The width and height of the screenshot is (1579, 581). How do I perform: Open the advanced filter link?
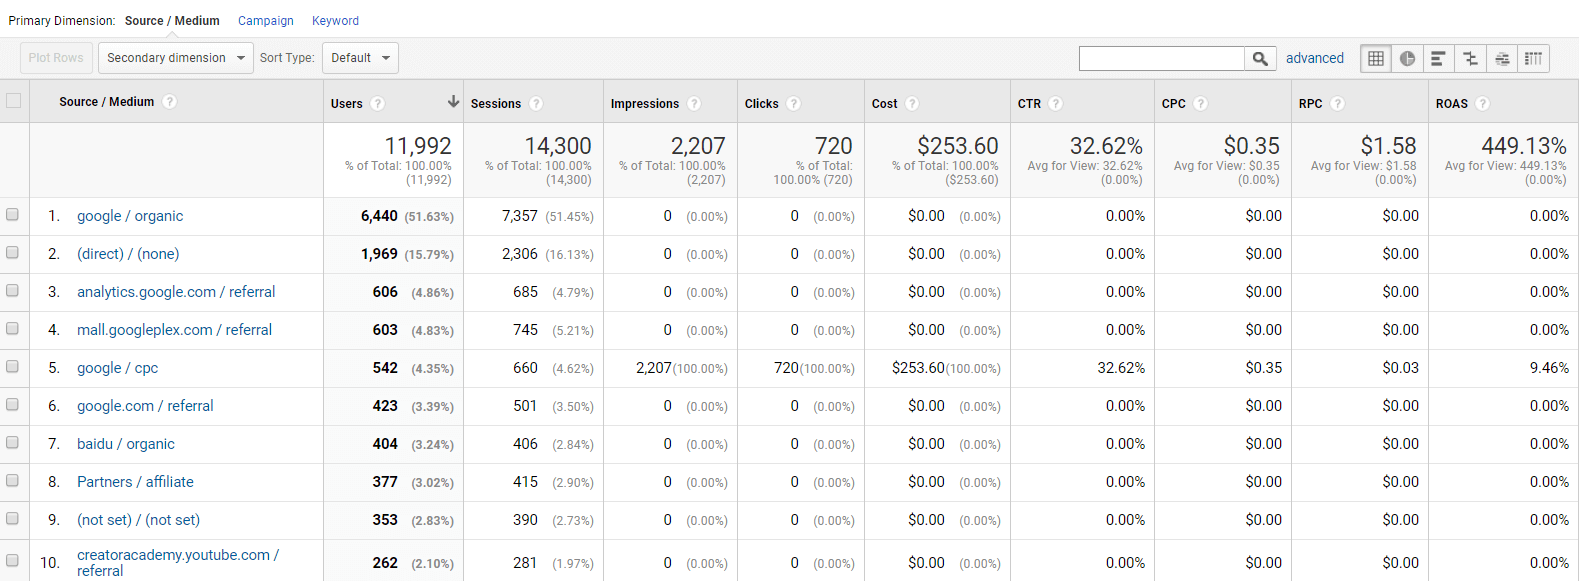[x=1315, y=58]
